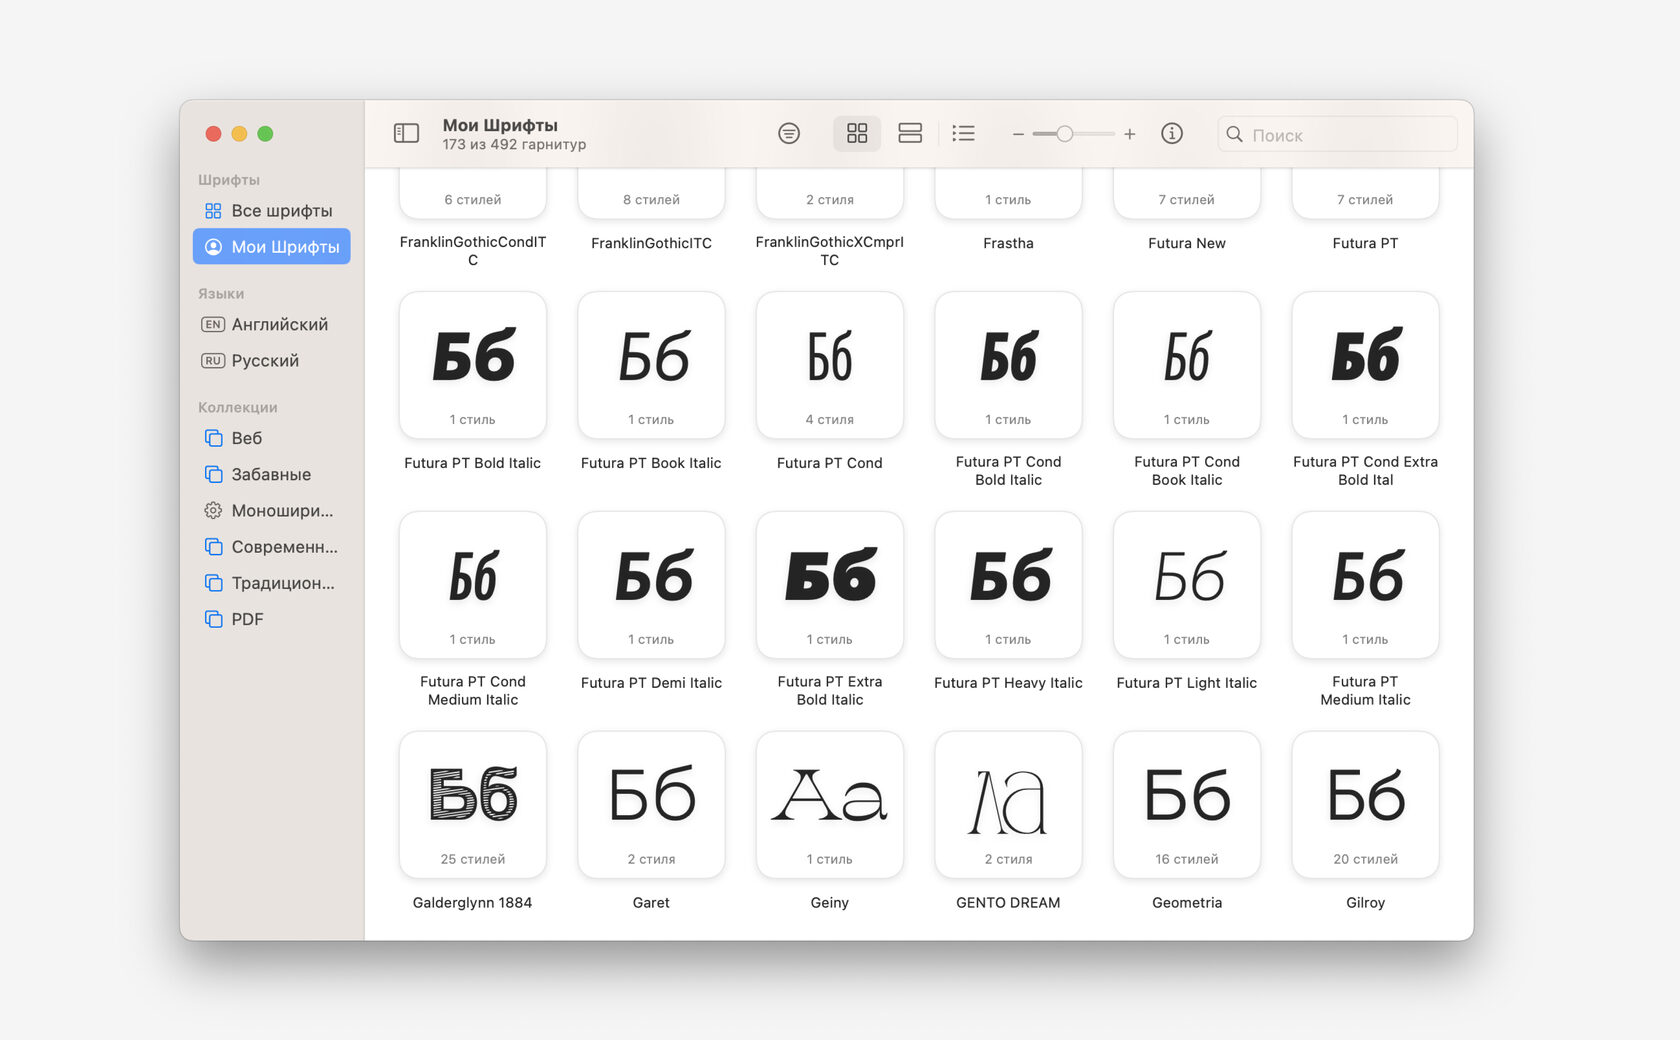
Task: Increase preview size with plus button
Action: coord(1129,134)
